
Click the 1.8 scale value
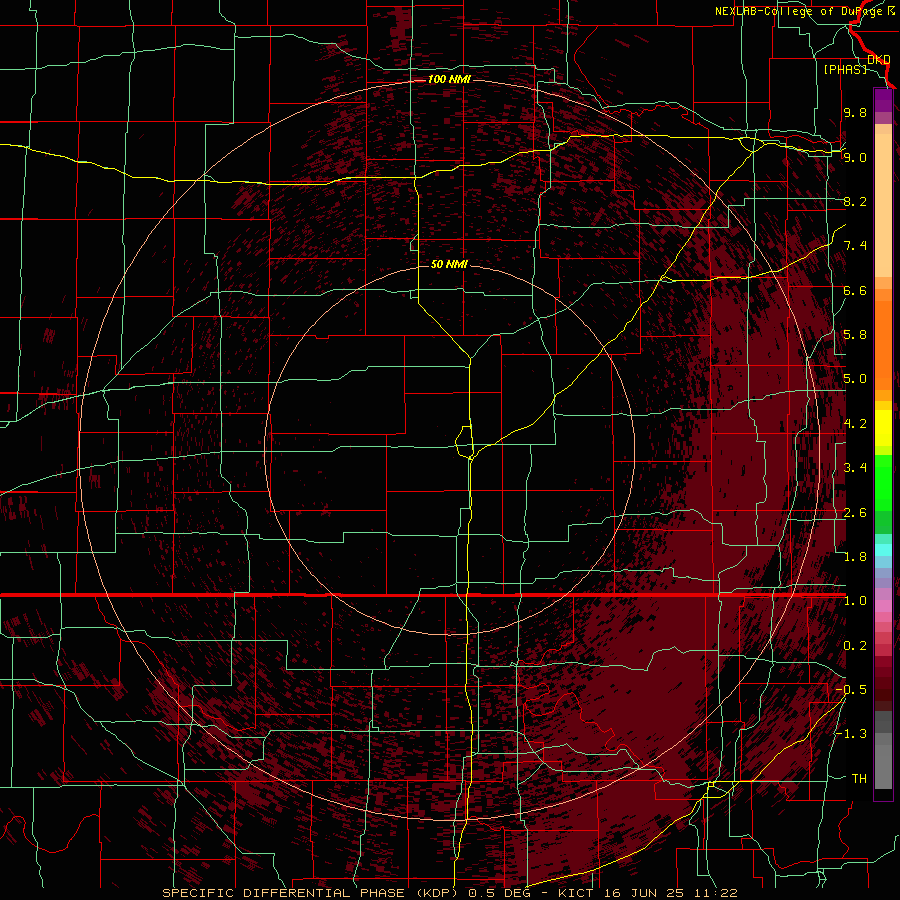pos(855,557)
